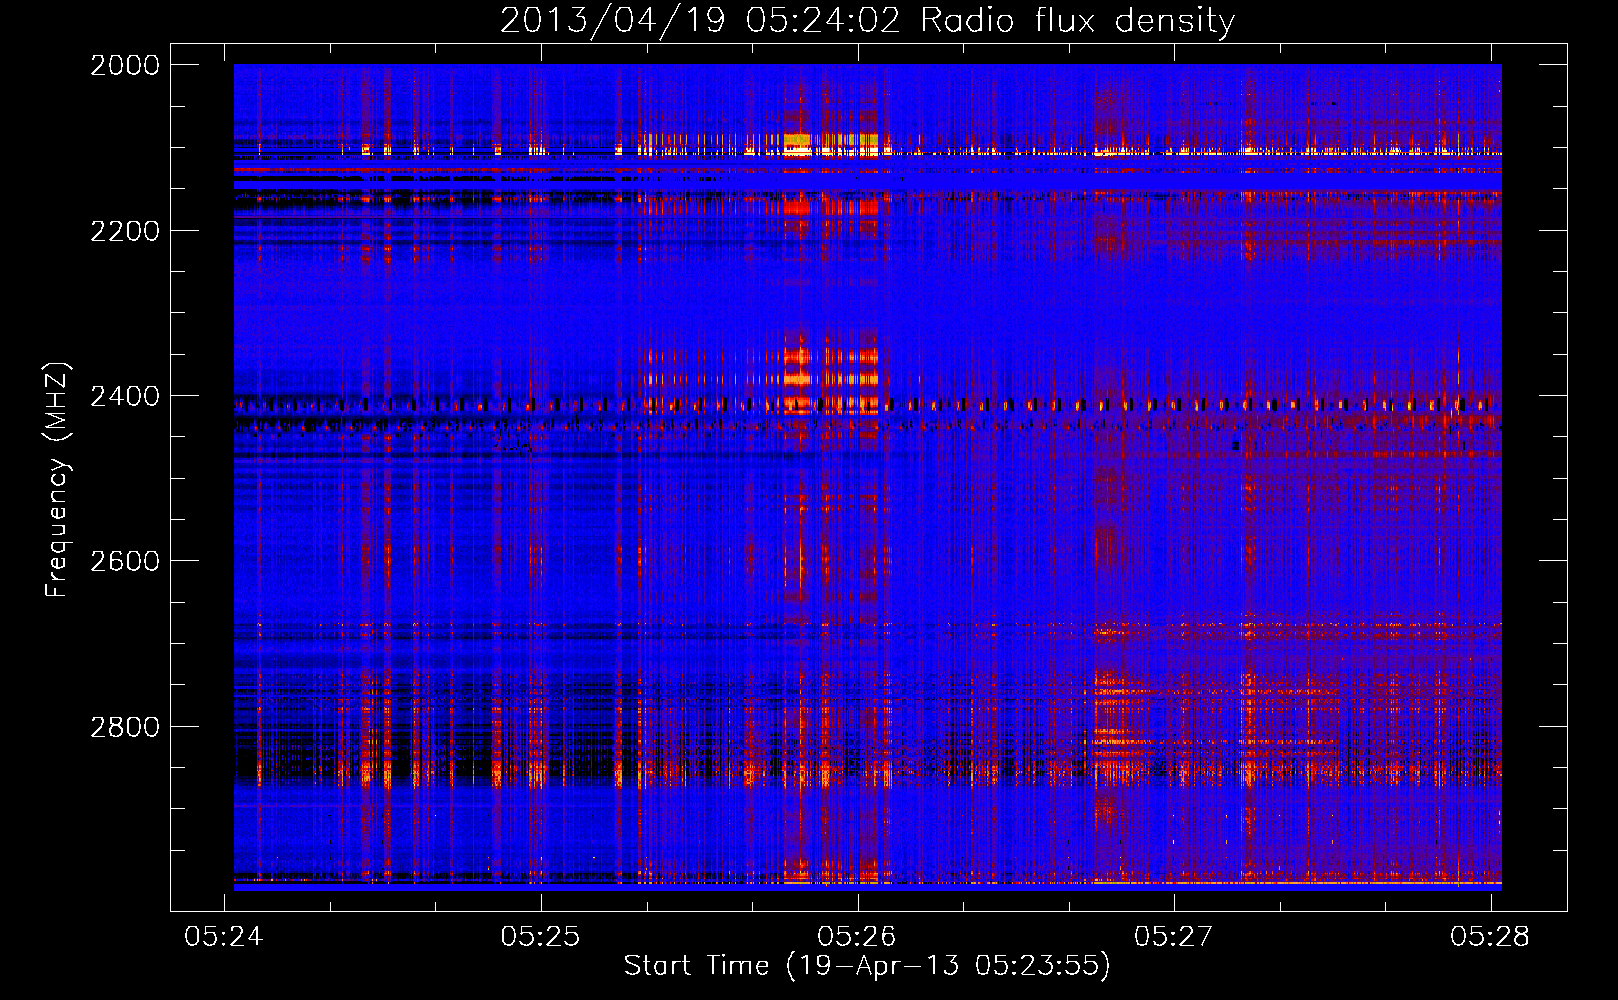
Task: Click the 2600 frequency tick label
Action: click(x=125, y=561)
